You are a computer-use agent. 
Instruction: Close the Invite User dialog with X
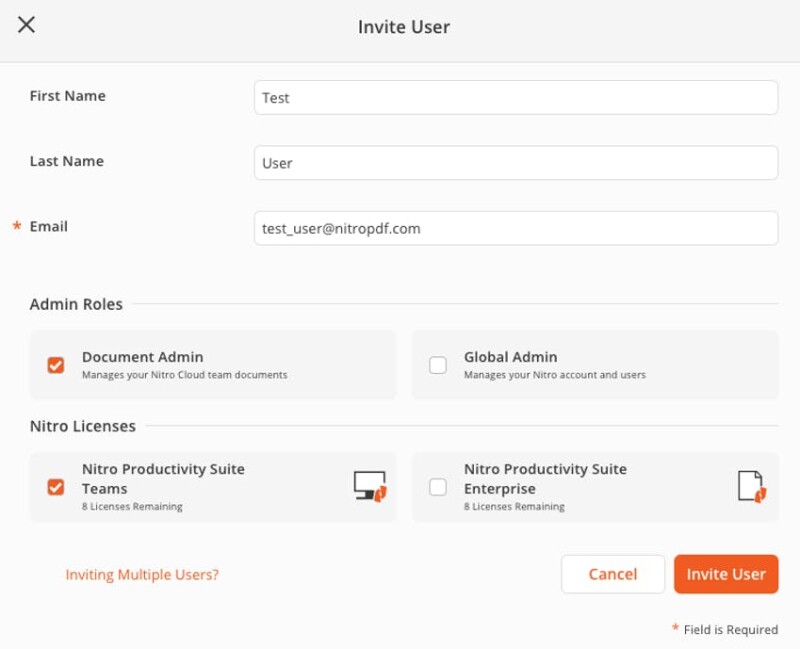tap(26, 24)
